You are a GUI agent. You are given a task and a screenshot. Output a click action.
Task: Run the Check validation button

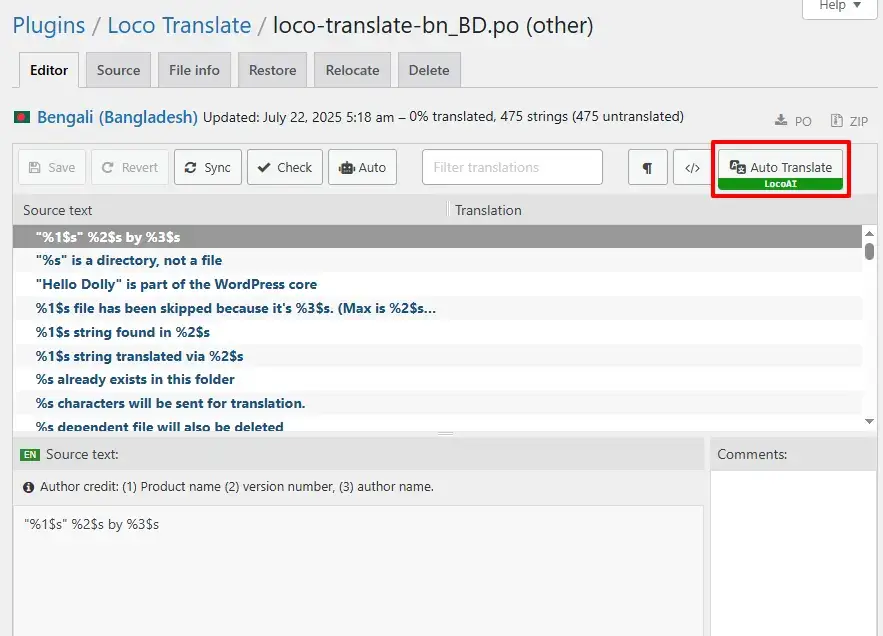(284, 167)
